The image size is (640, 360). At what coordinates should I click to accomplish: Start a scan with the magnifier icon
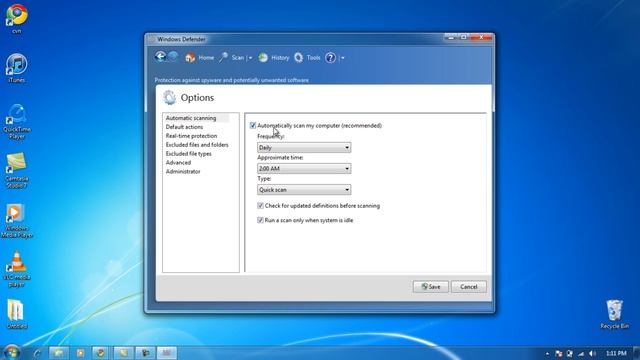(223, 58)
